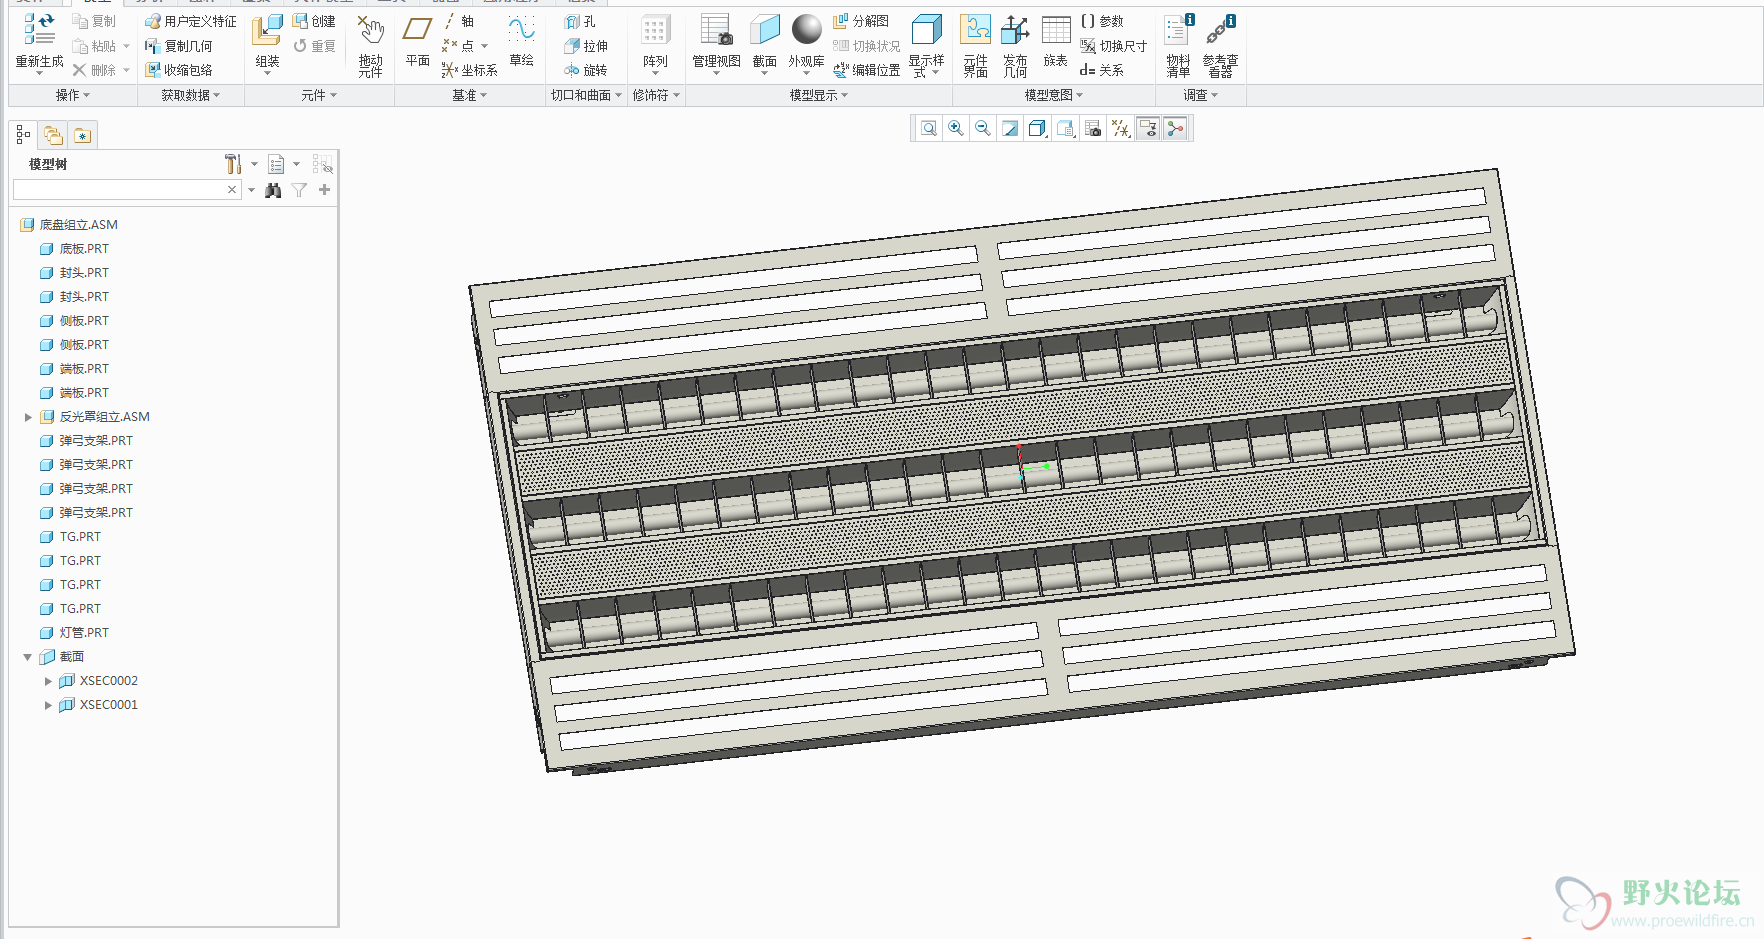Open saved orientations in graphics toolbar
This screenshot has height=939, width=1764.
[1066, 128]
